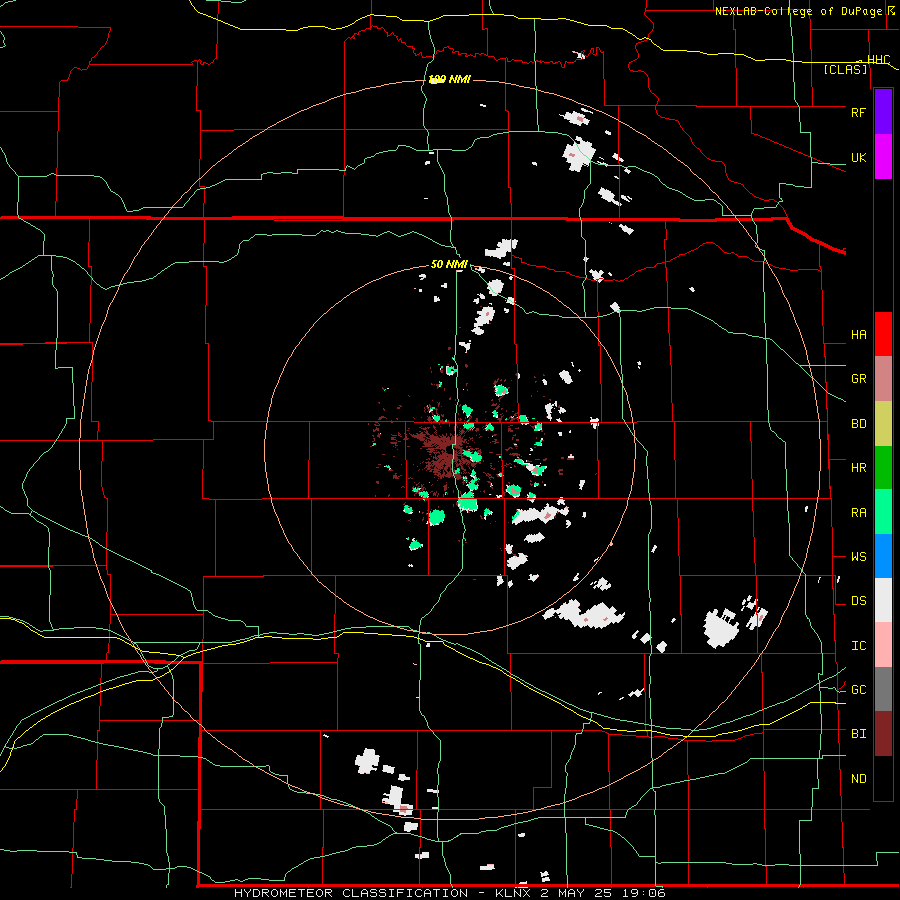Click the ND legend label

859,779
